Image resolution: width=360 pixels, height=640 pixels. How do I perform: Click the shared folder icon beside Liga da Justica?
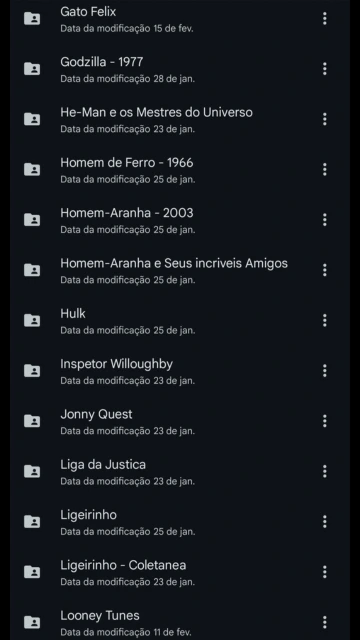32,471
